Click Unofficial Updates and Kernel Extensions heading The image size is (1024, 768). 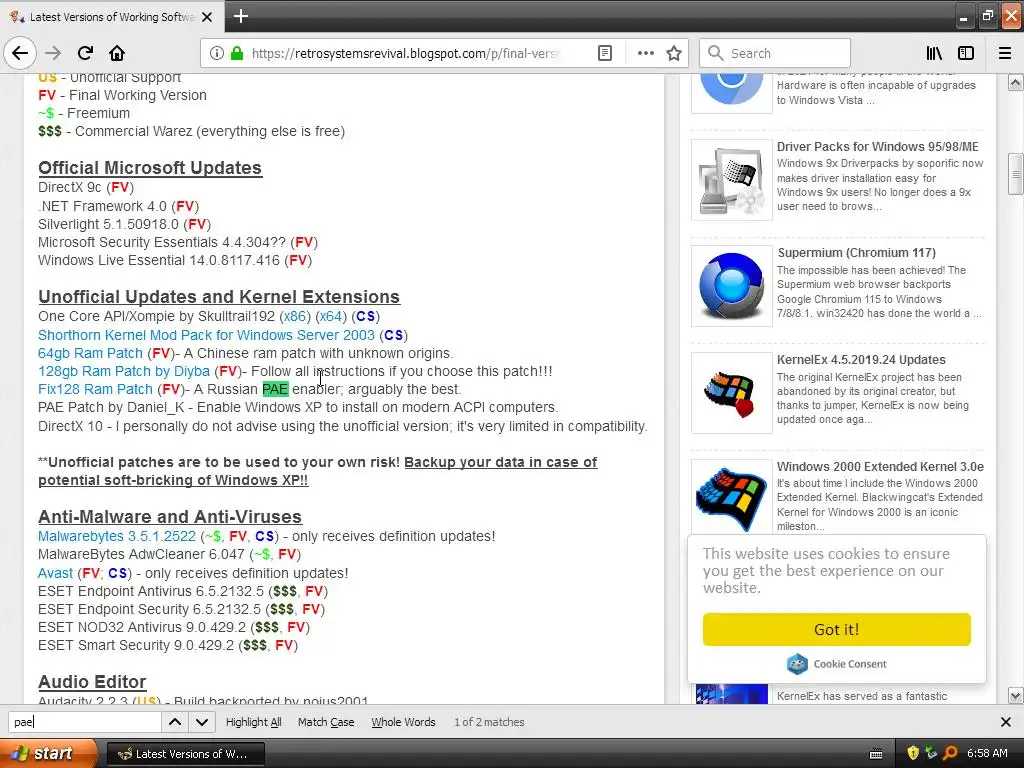tap(219, 296)
